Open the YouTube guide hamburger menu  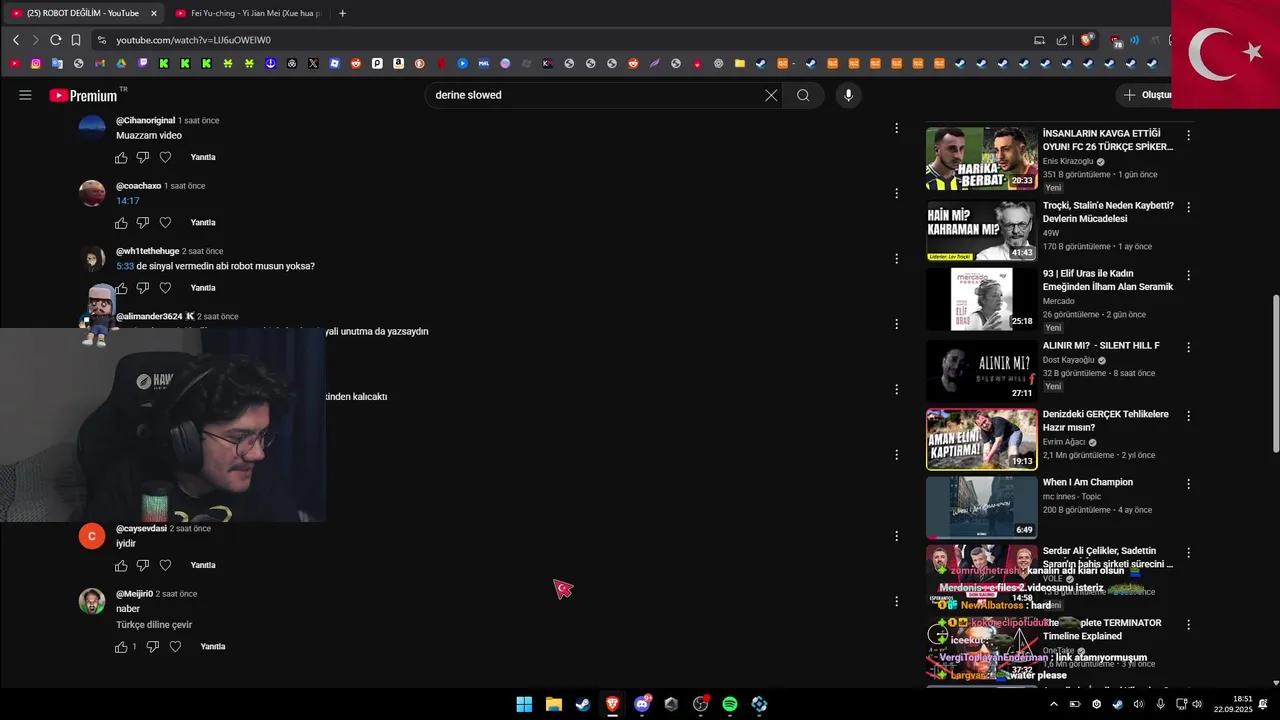(x=25, y=95)
